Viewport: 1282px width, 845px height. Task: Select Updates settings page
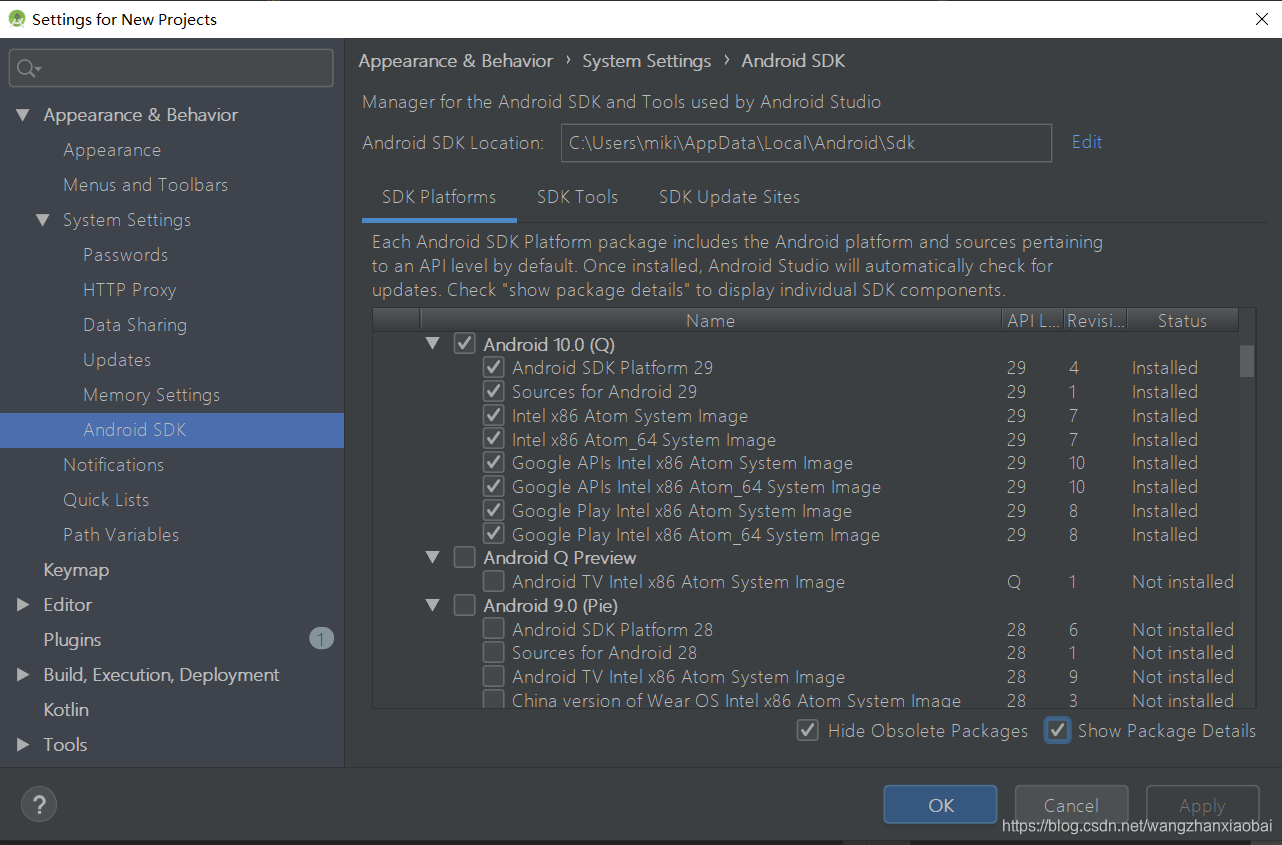tap(117, 360)
